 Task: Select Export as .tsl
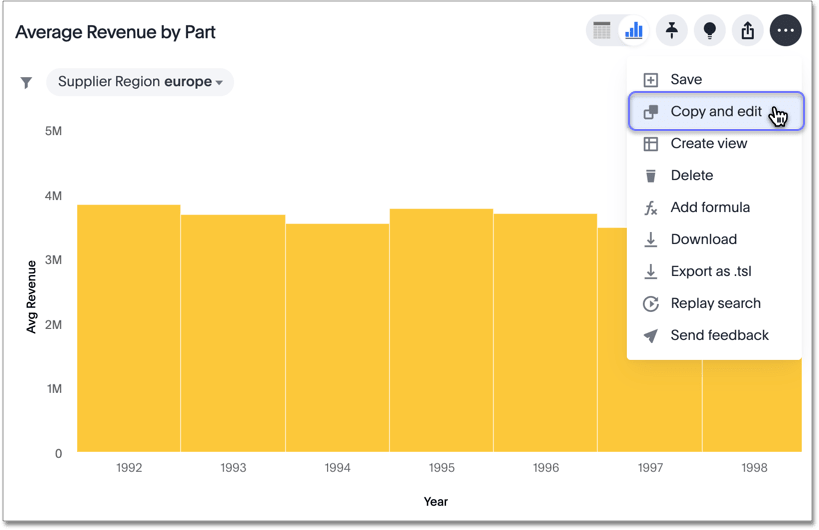tap(710, 272)
